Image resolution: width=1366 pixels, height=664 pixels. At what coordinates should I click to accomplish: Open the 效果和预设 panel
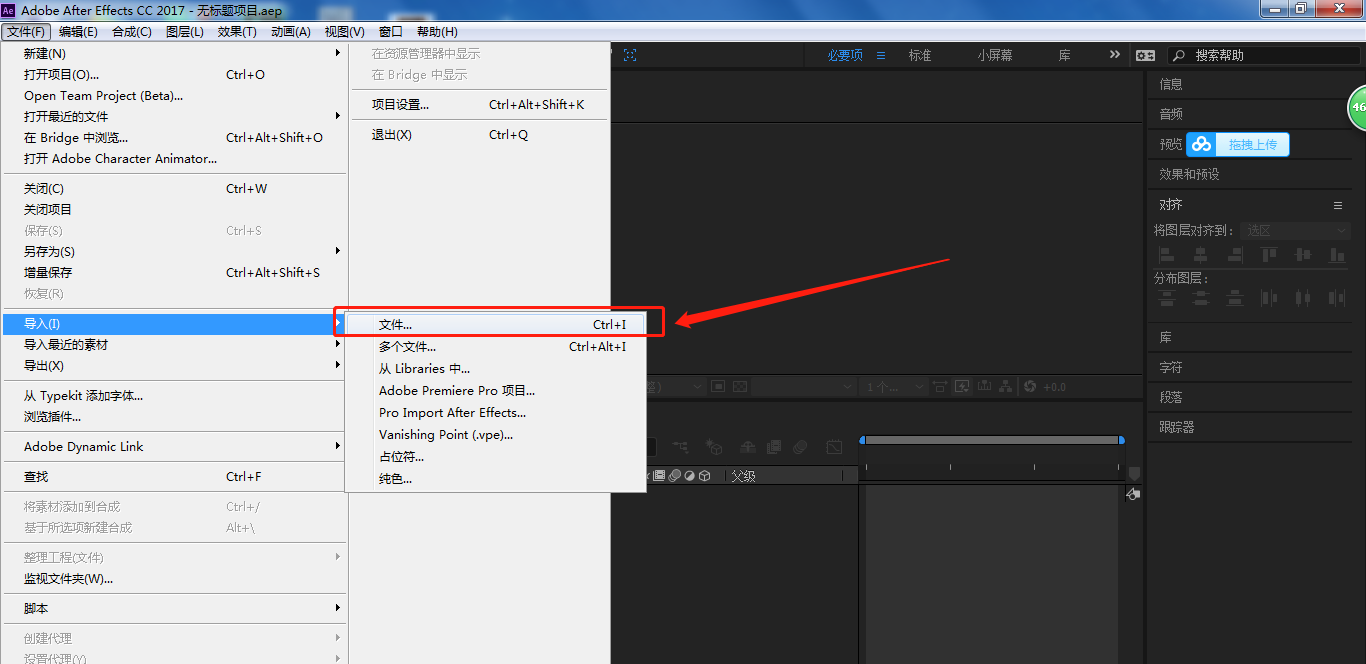1189,175
